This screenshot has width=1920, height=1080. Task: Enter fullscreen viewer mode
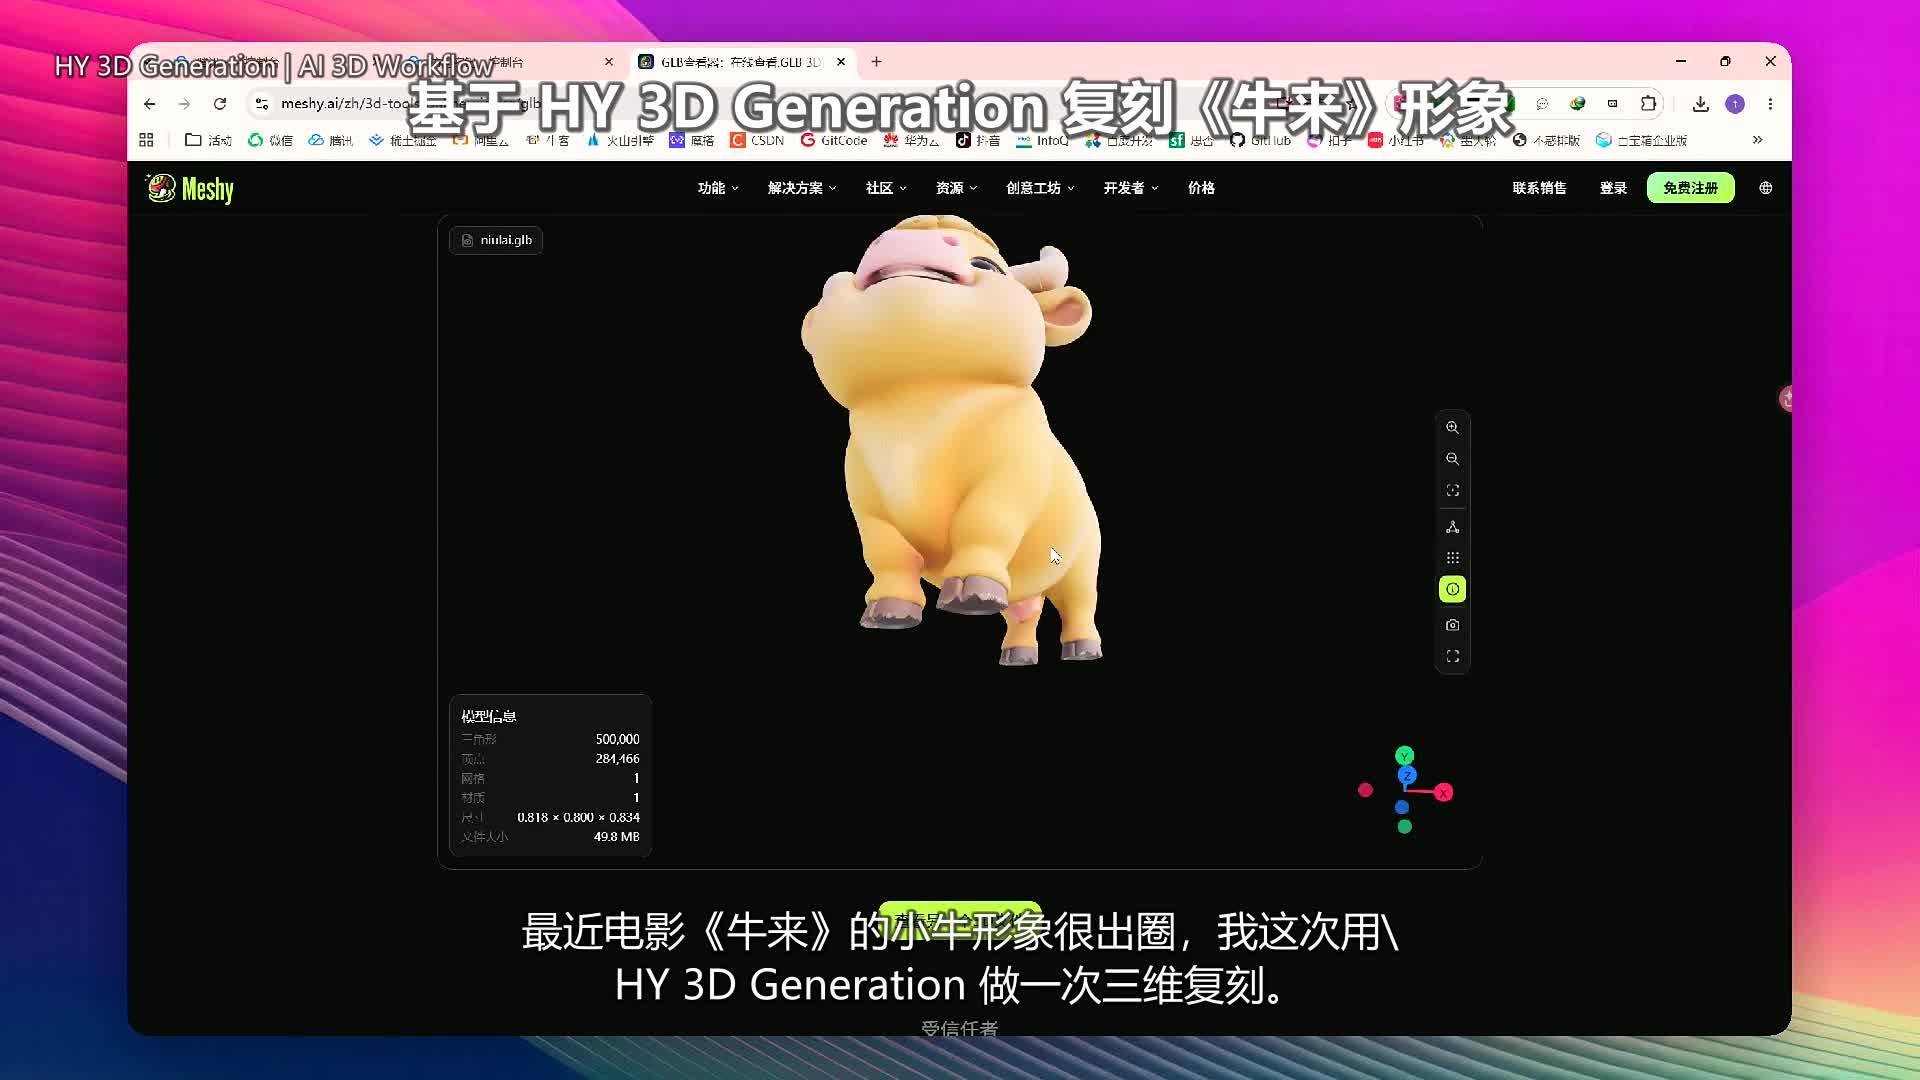click(1452, 657)
